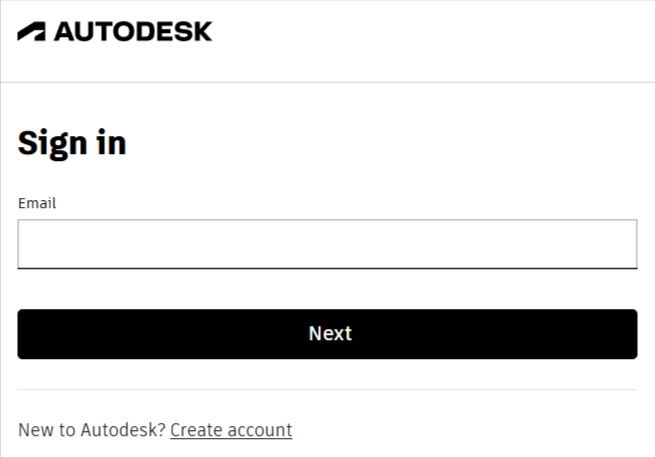Click the slanted Autodesk symbol beside the wordmark
The width and height of the screenshot is (655, 457).
pos(31,32)
